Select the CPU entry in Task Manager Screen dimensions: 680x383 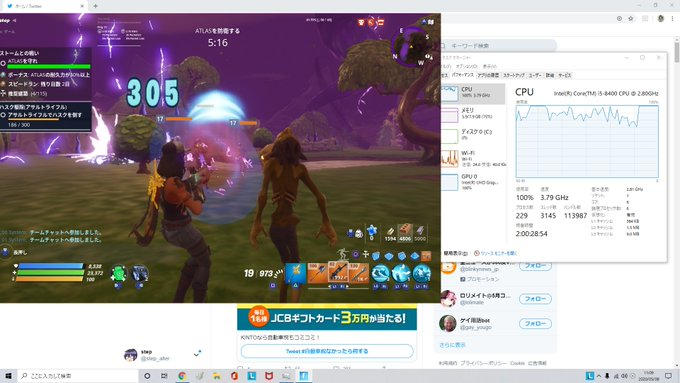pos(473,93)
